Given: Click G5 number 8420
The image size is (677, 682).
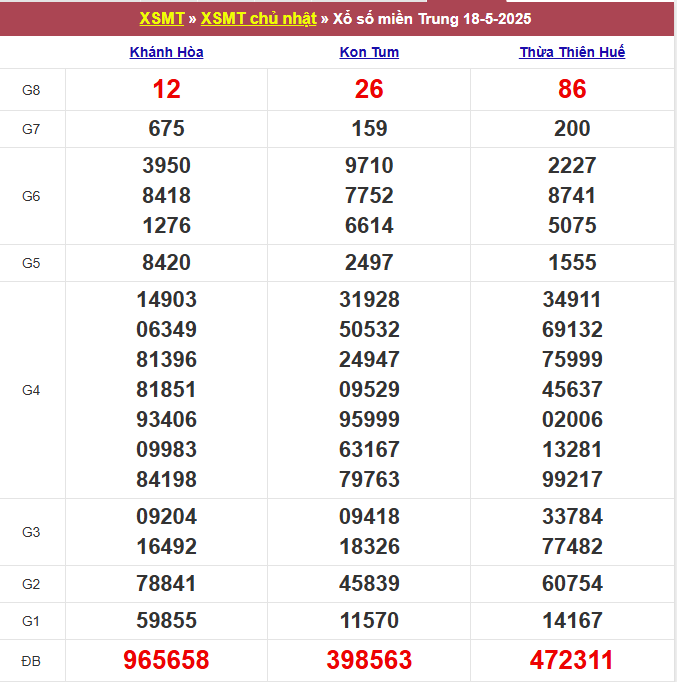Looking at the screenshot, I should (x=167, y=263).
